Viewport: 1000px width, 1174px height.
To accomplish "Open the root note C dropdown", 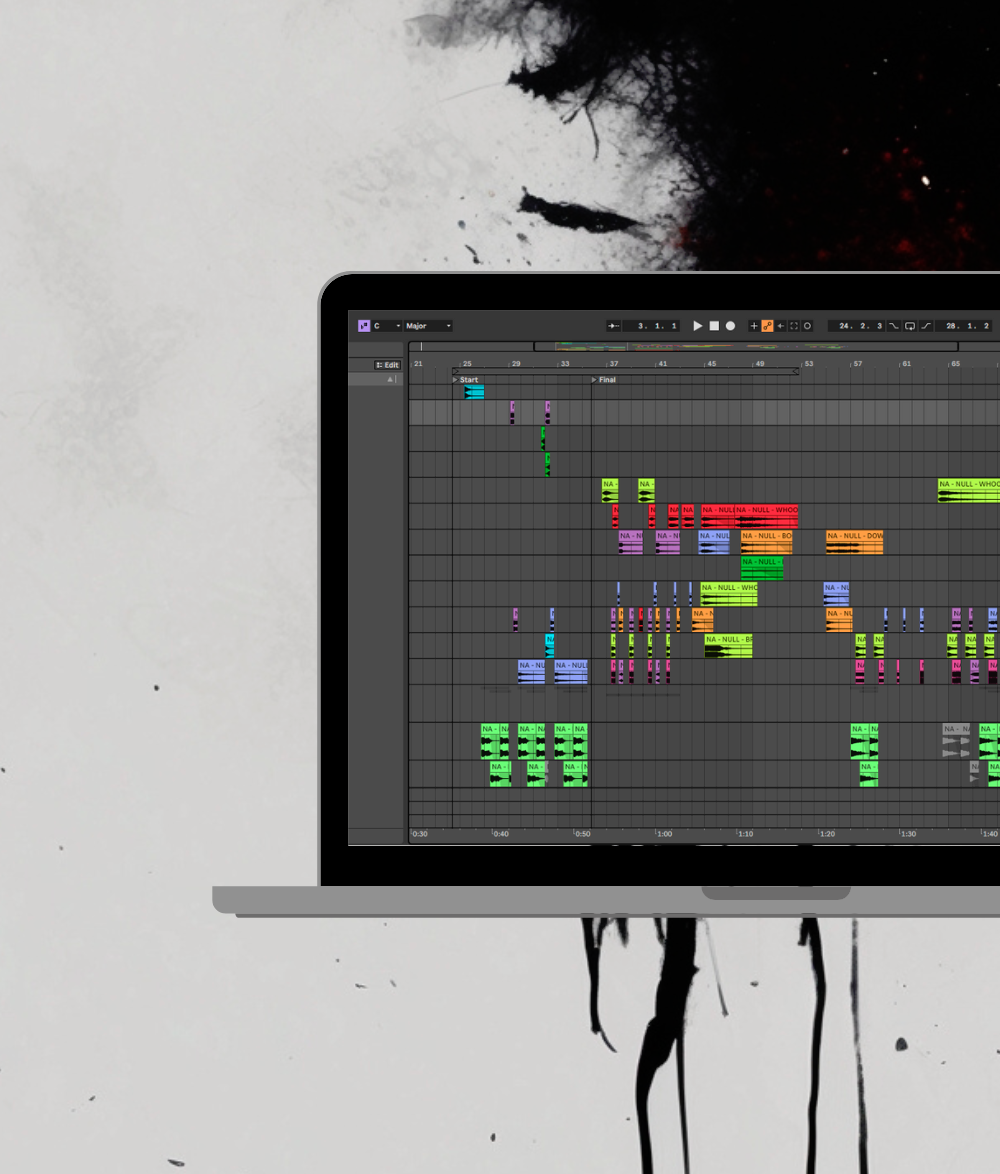I will pyautogui.click(x=387, y=326).
